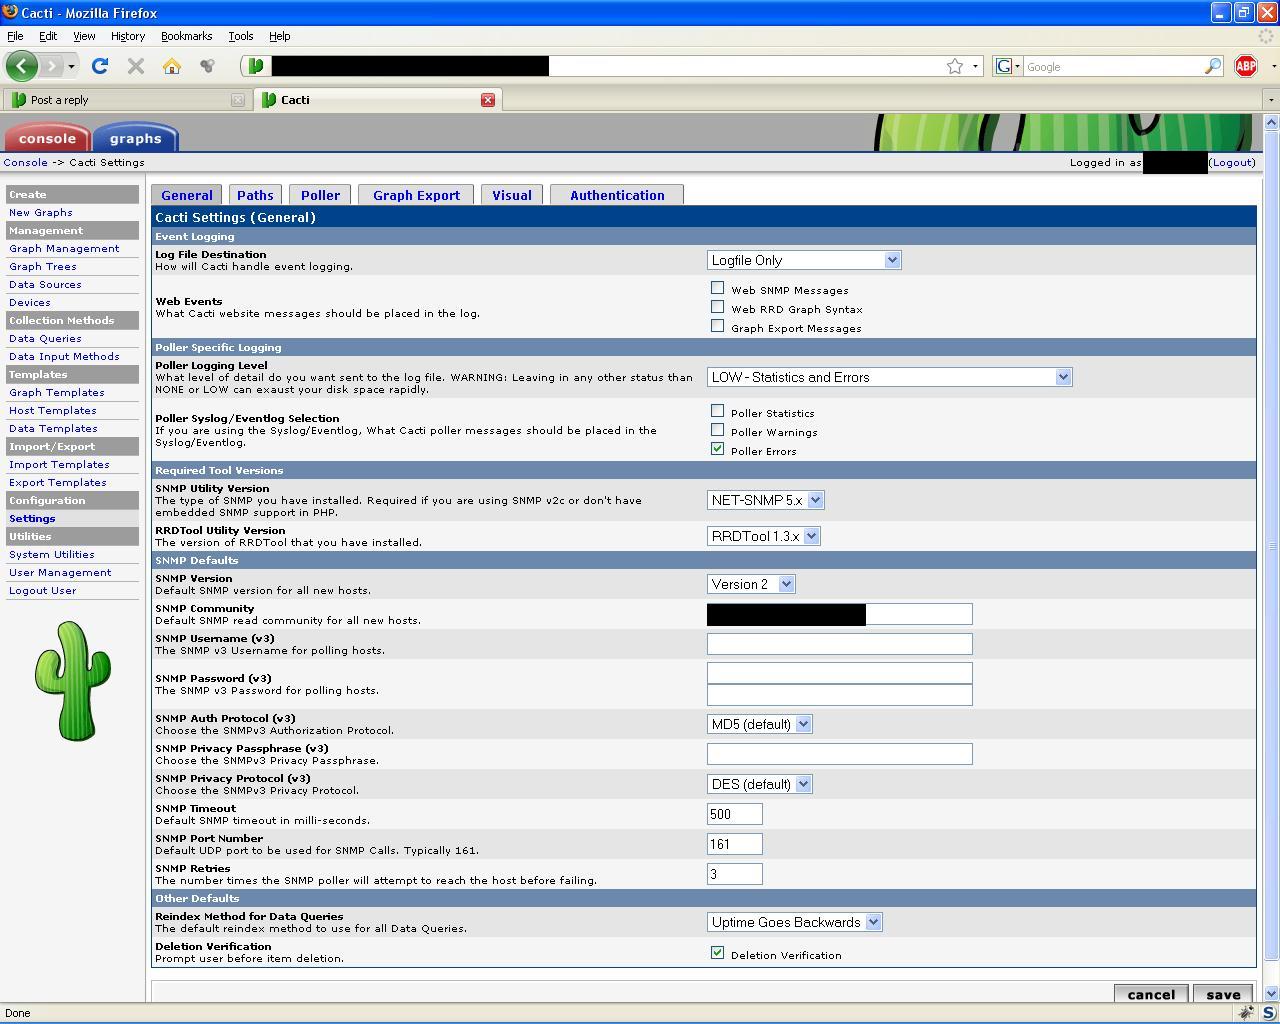
Task: Open SNMP Auth Protocol dropdown
Action: point(759,724)
